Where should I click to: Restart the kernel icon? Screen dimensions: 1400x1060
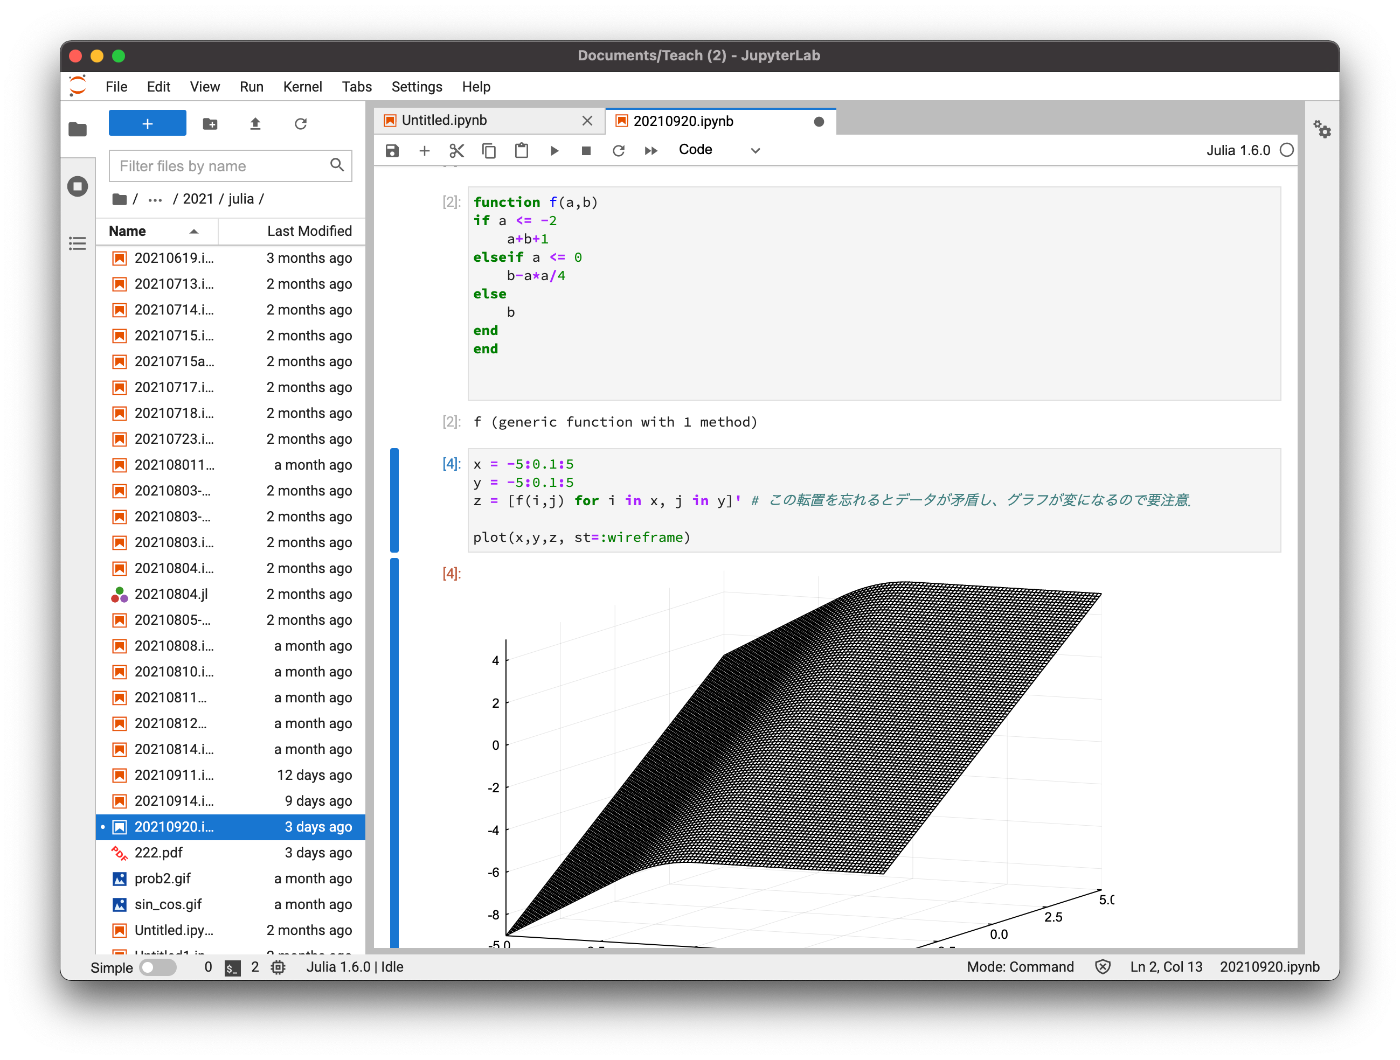click(x=618, y=150)
